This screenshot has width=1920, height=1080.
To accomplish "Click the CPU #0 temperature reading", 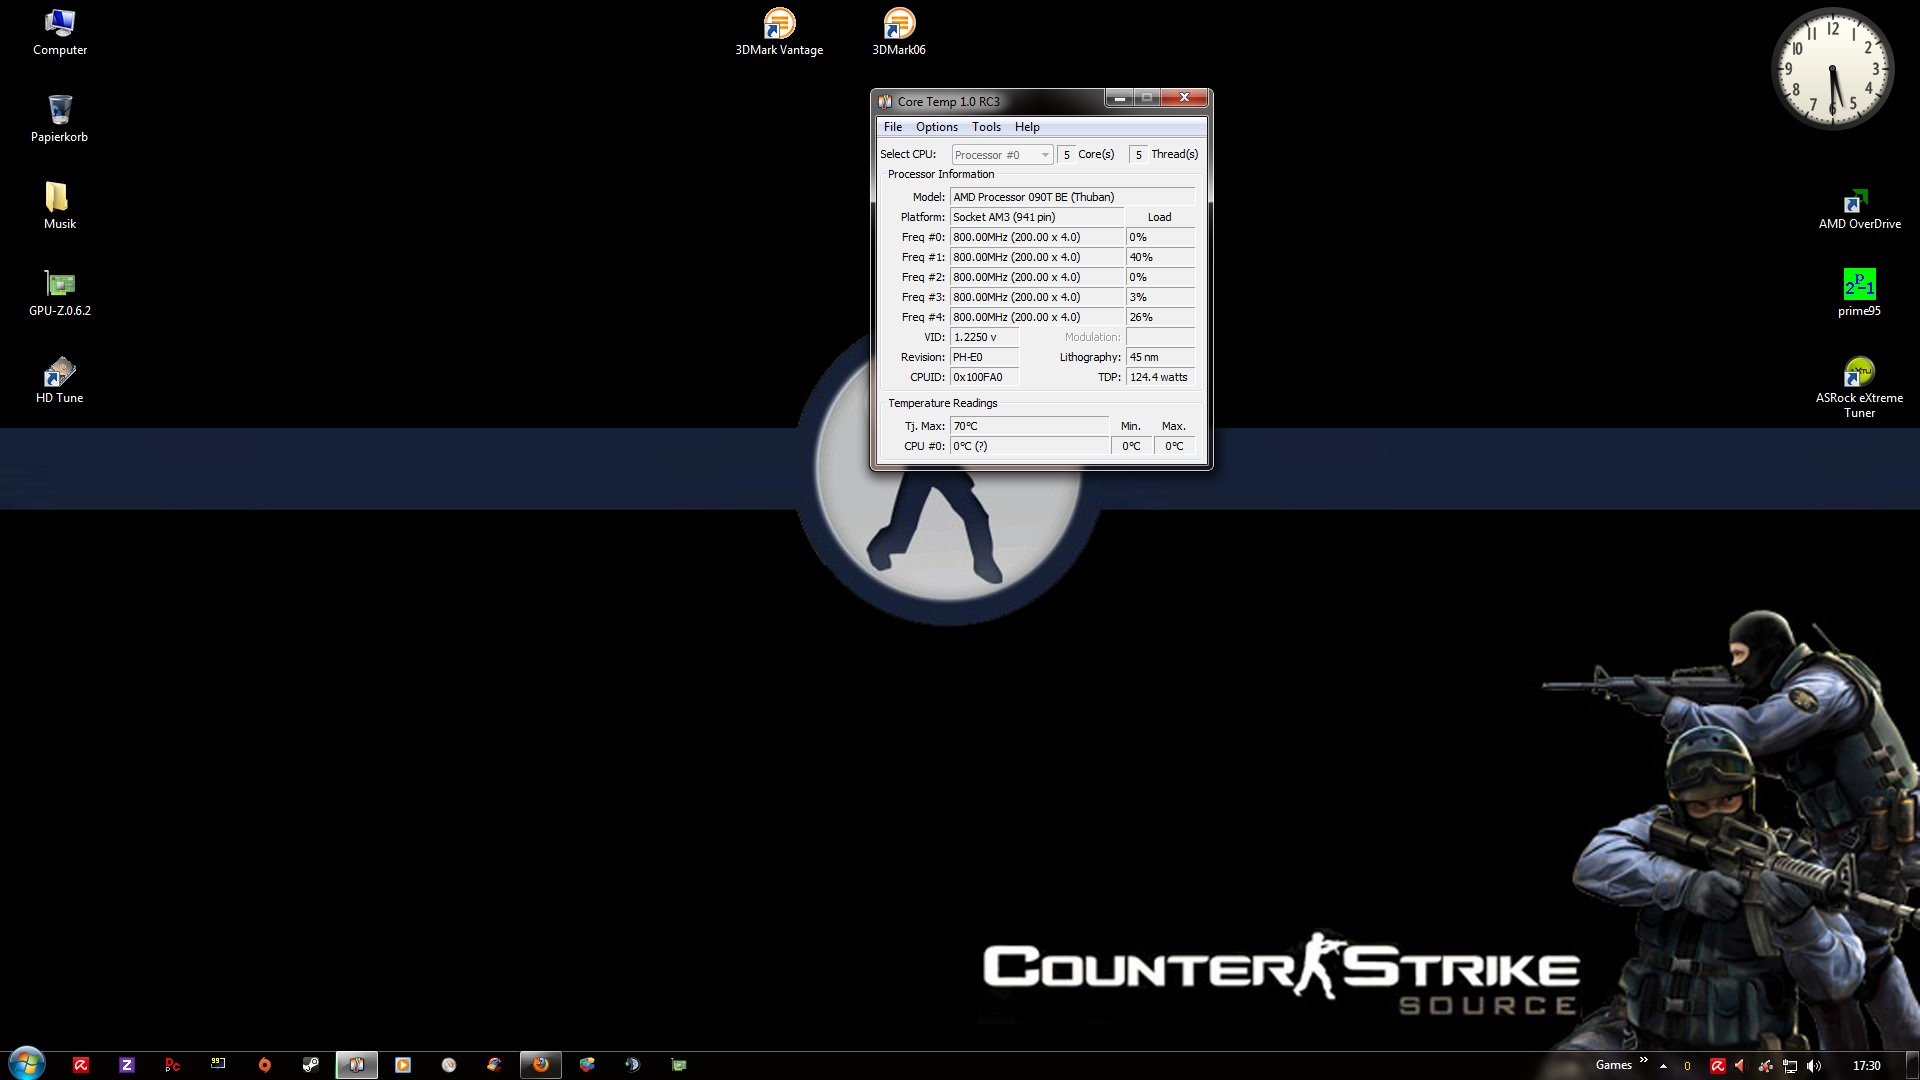I will [x=1029, y=446].
